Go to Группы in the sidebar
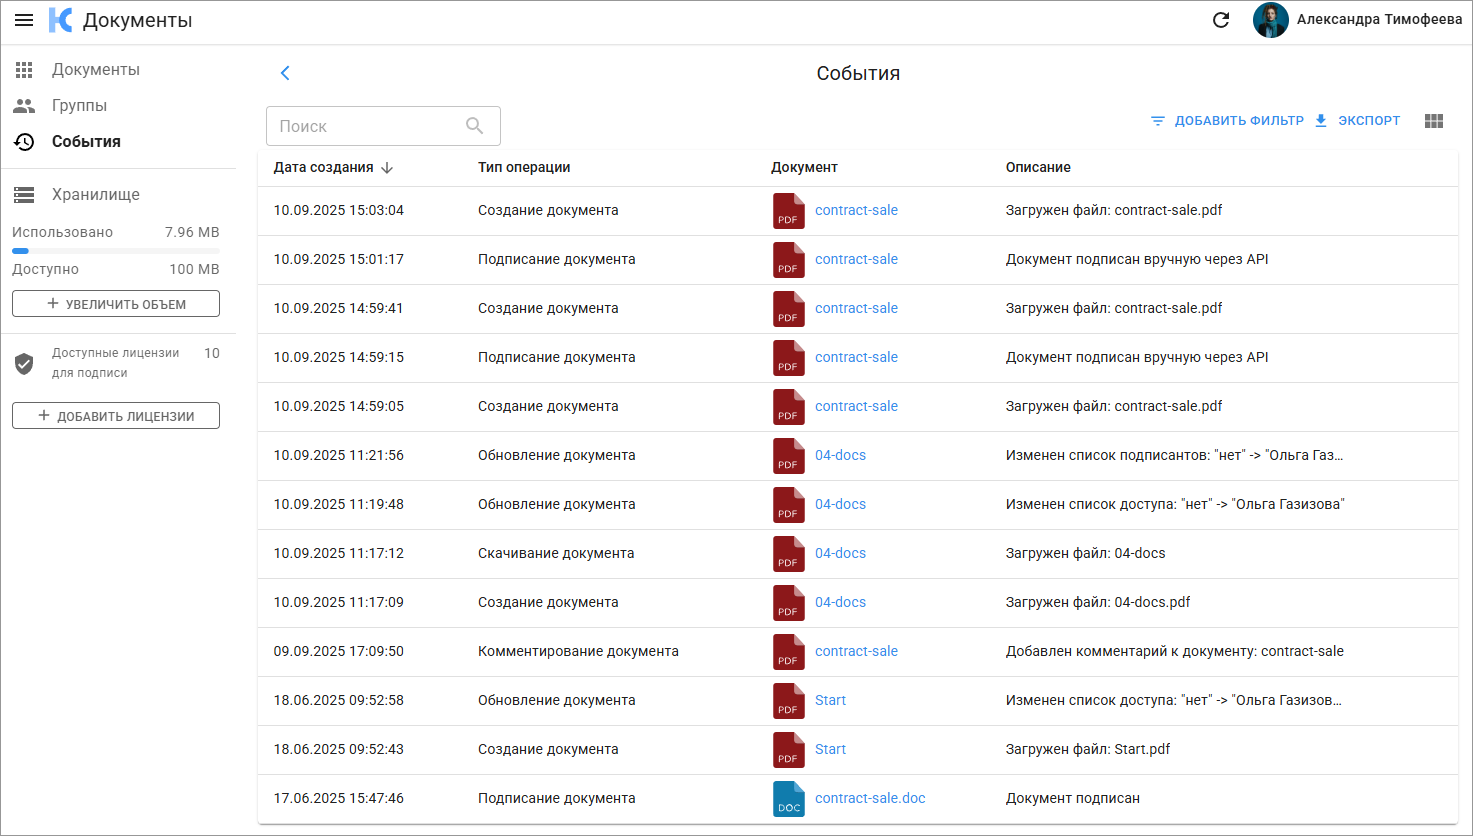 [x=79, y=106]
